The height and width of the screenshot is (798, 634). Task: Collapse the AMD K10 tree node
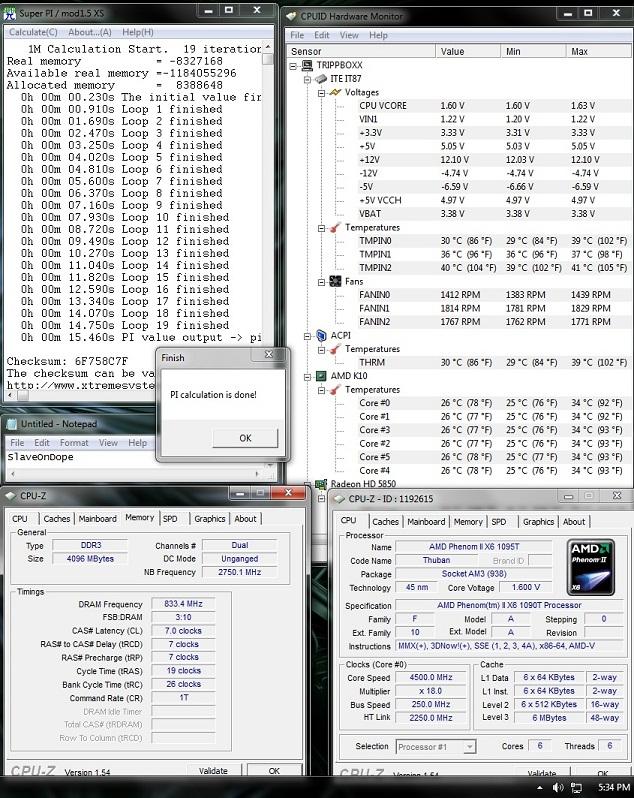(x=307, y=377)
